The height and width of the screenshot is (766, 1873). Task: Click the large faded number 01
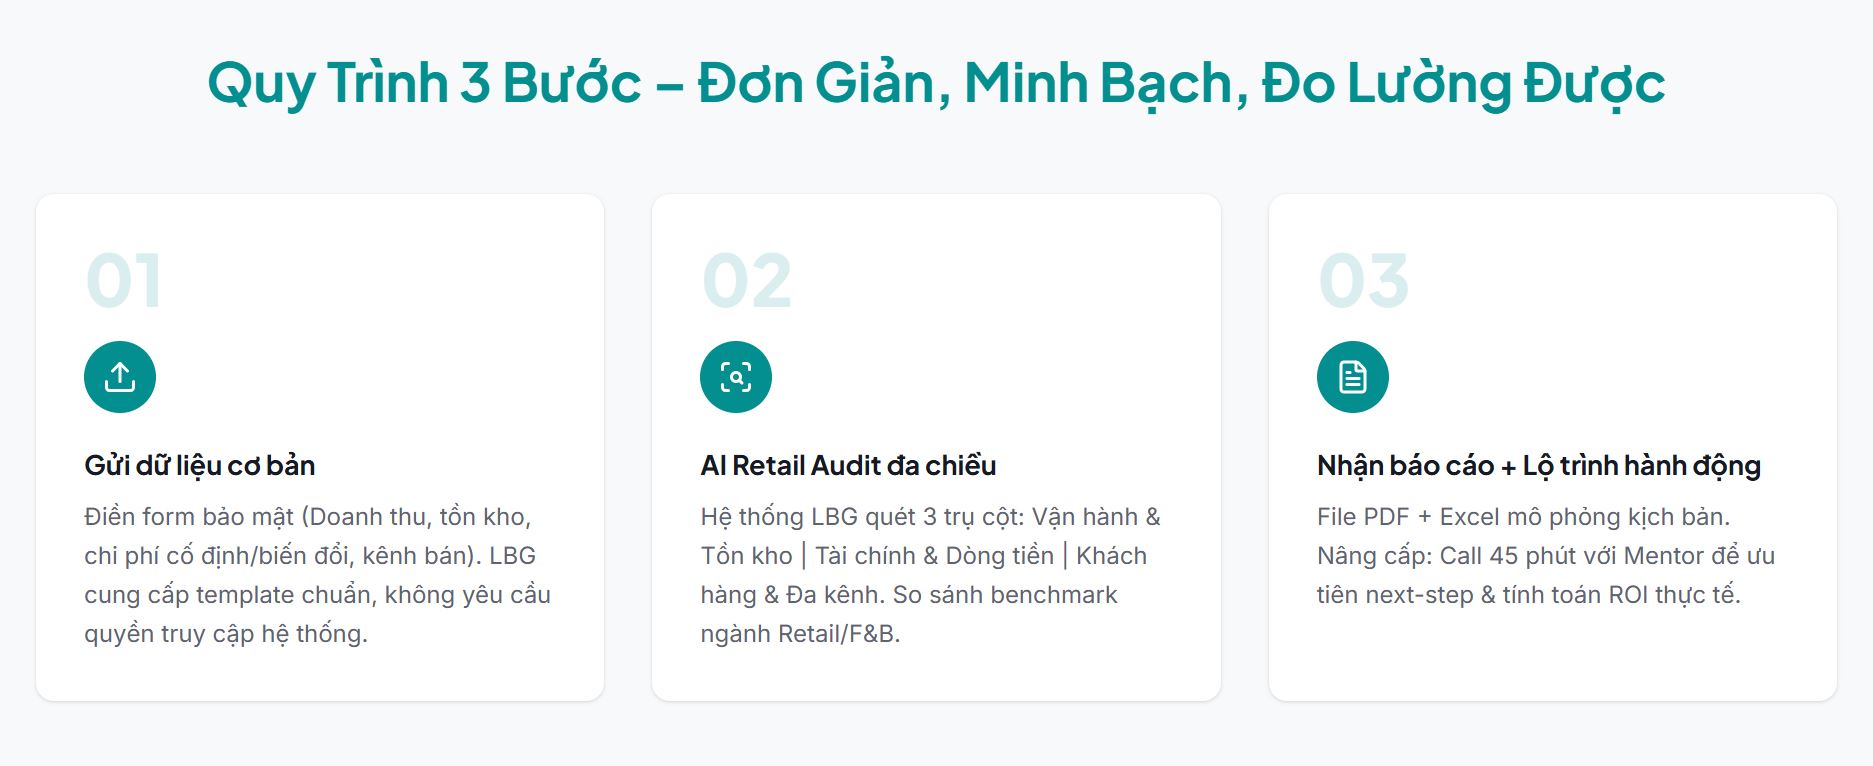tap(123, 281)
